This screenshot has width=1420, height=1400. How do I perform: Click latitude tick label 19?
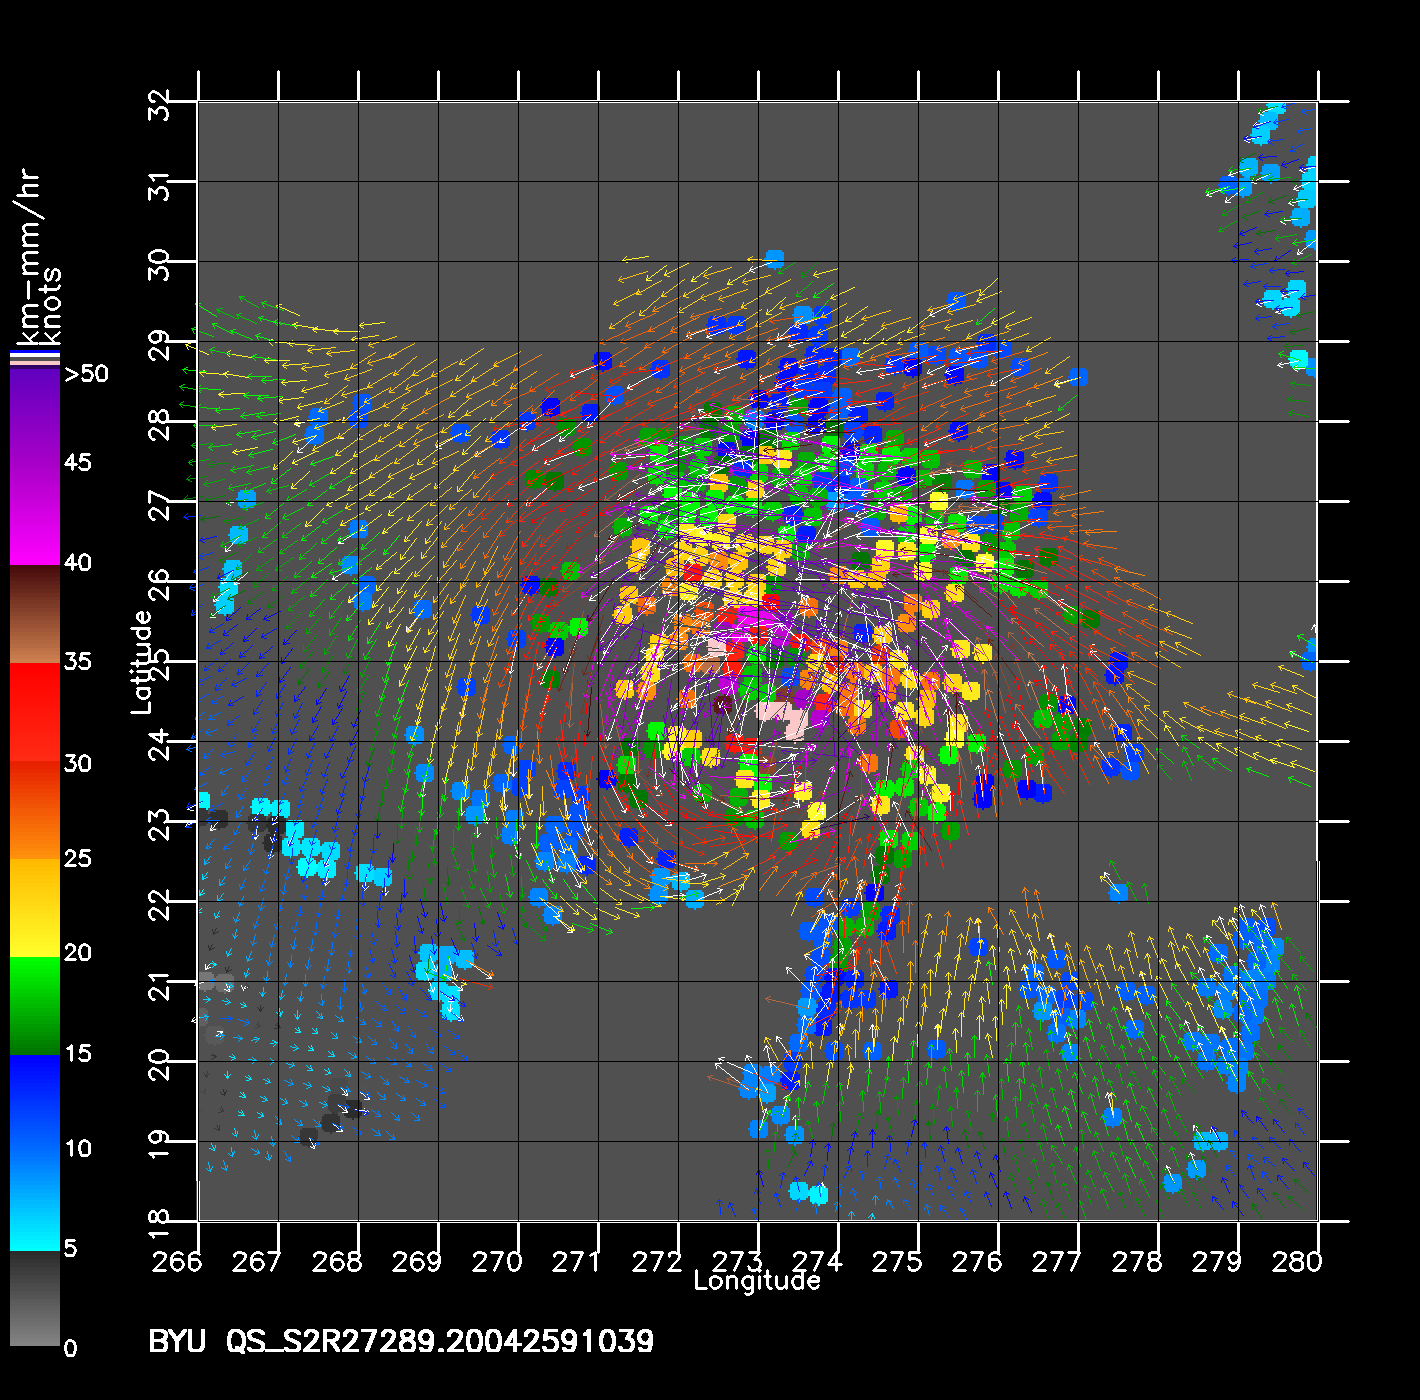point(160,1144)
